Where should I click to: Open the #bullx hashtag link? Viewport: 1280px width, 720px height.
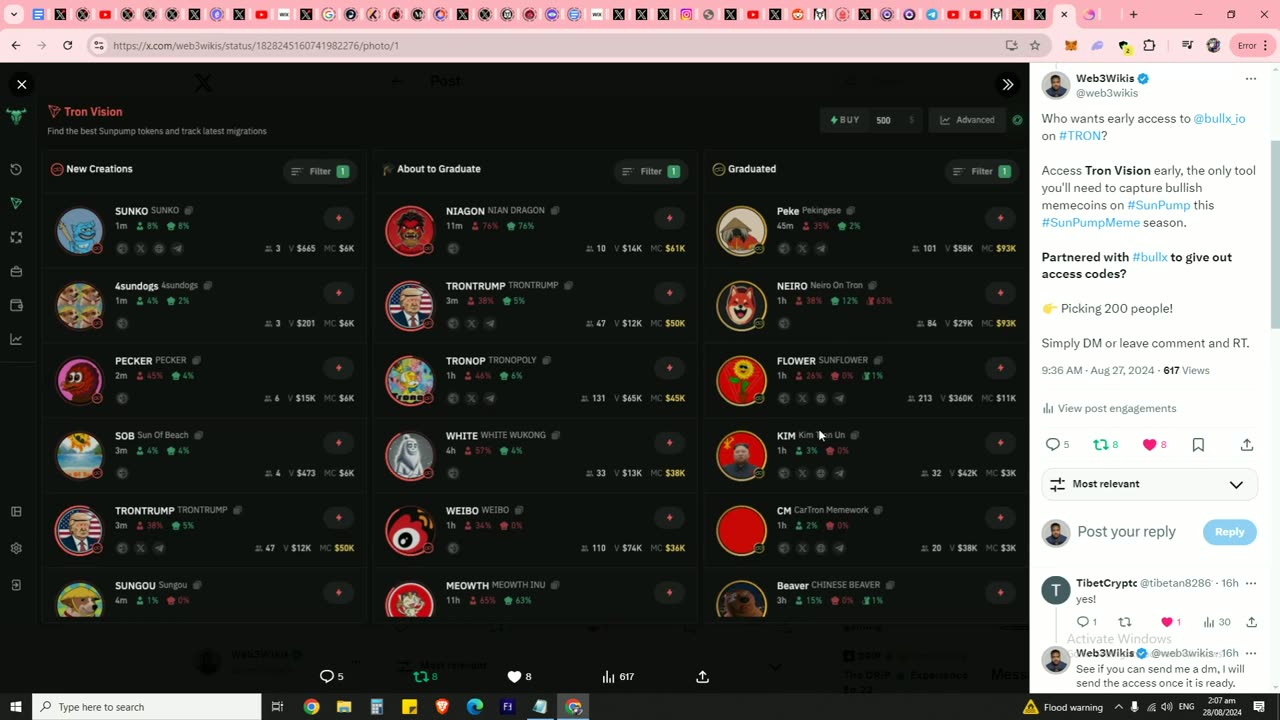(1149, 257)
